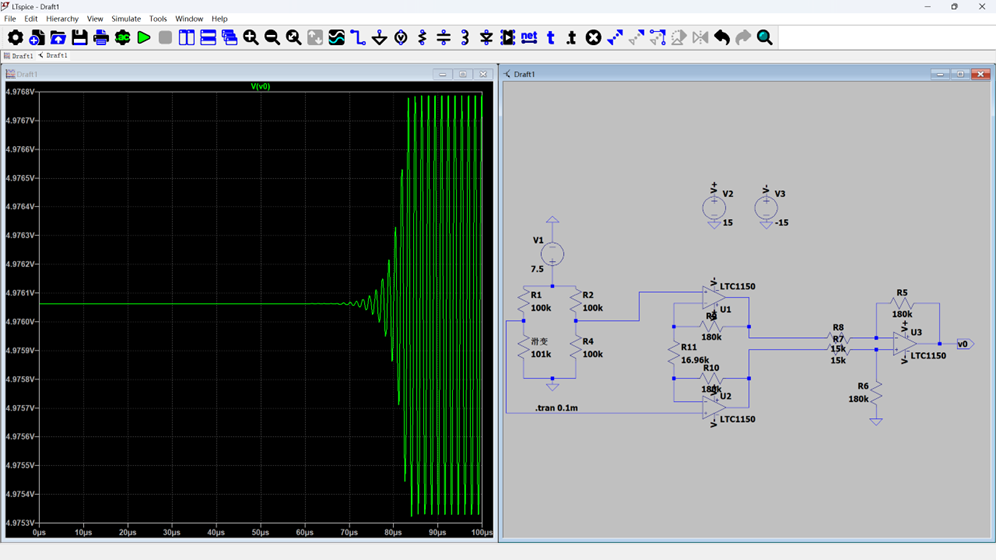Open the Window menu
The image size is (996, 560).
(x=189, y=19)
